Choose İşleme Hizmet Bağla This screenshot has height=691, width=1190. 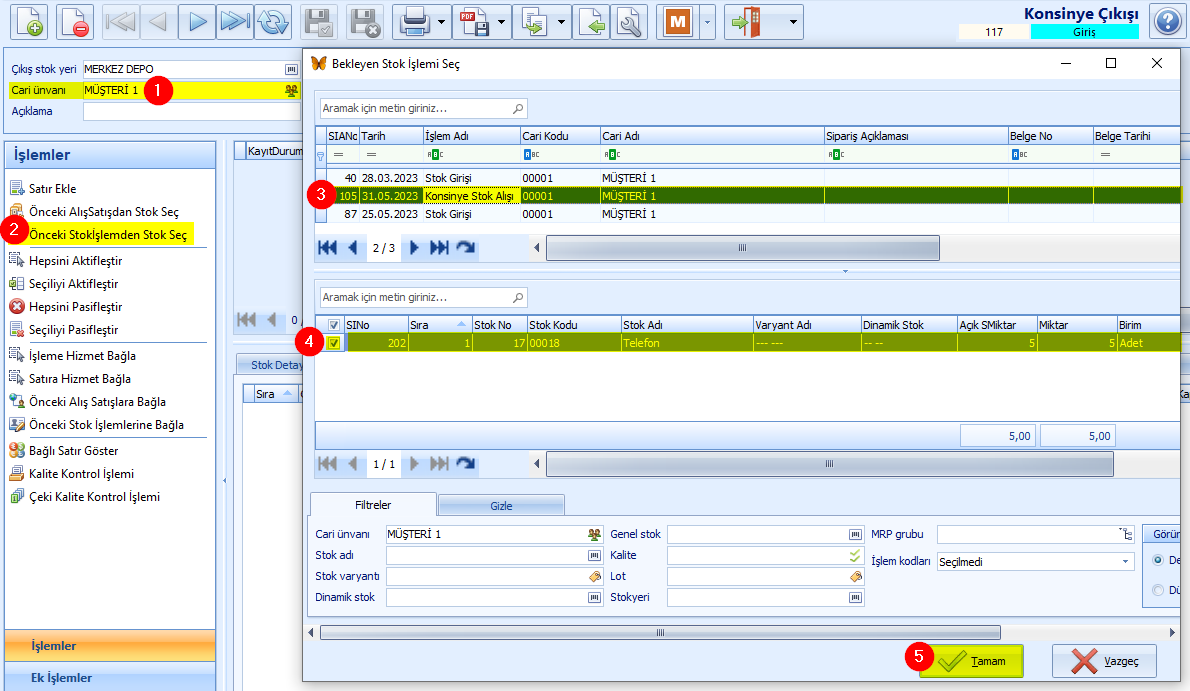pos(82,355)
